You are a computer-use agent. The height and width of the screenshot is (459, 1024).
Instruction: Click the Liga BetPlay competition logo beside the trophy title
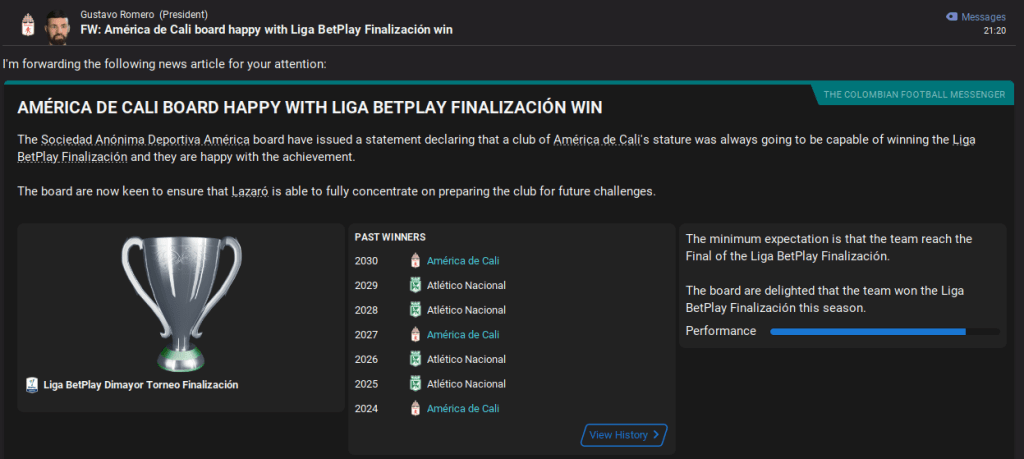coord(33,385)
